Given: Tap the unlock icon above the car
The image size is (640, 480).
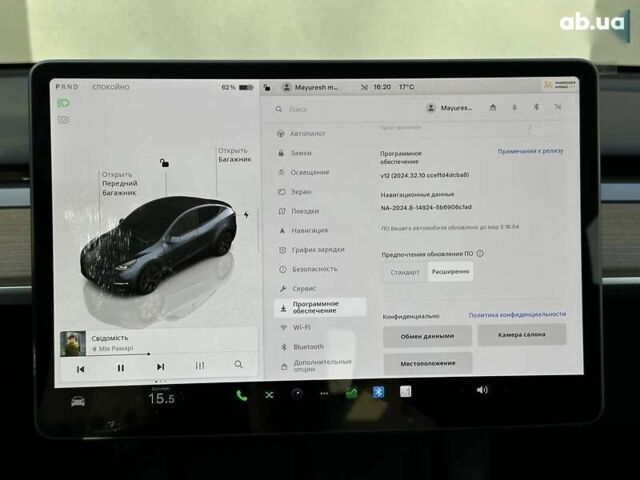Looking at the screenshot, I should point(164,163).
